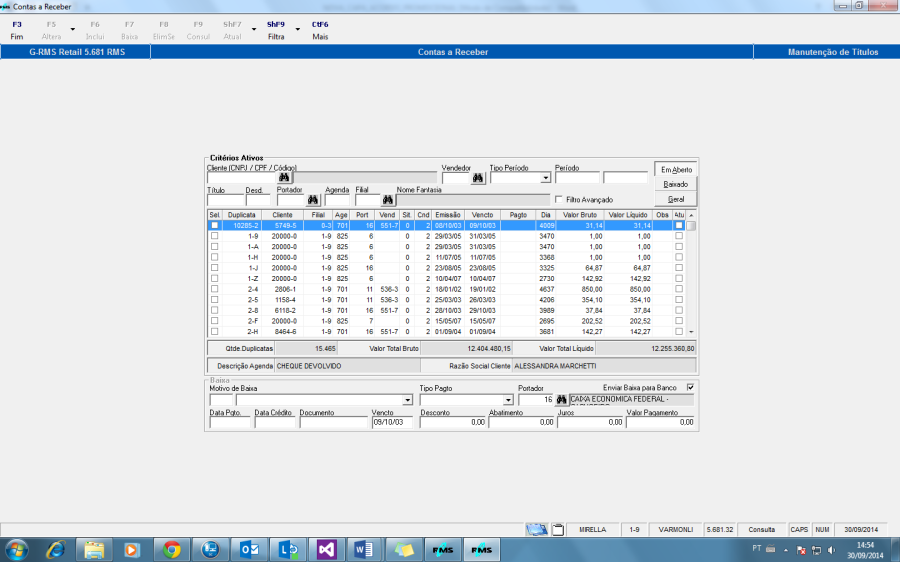Open Outlook from the taskbar
Screen dimensions: 900x562
pyautogui.click(x=249, y=549)
